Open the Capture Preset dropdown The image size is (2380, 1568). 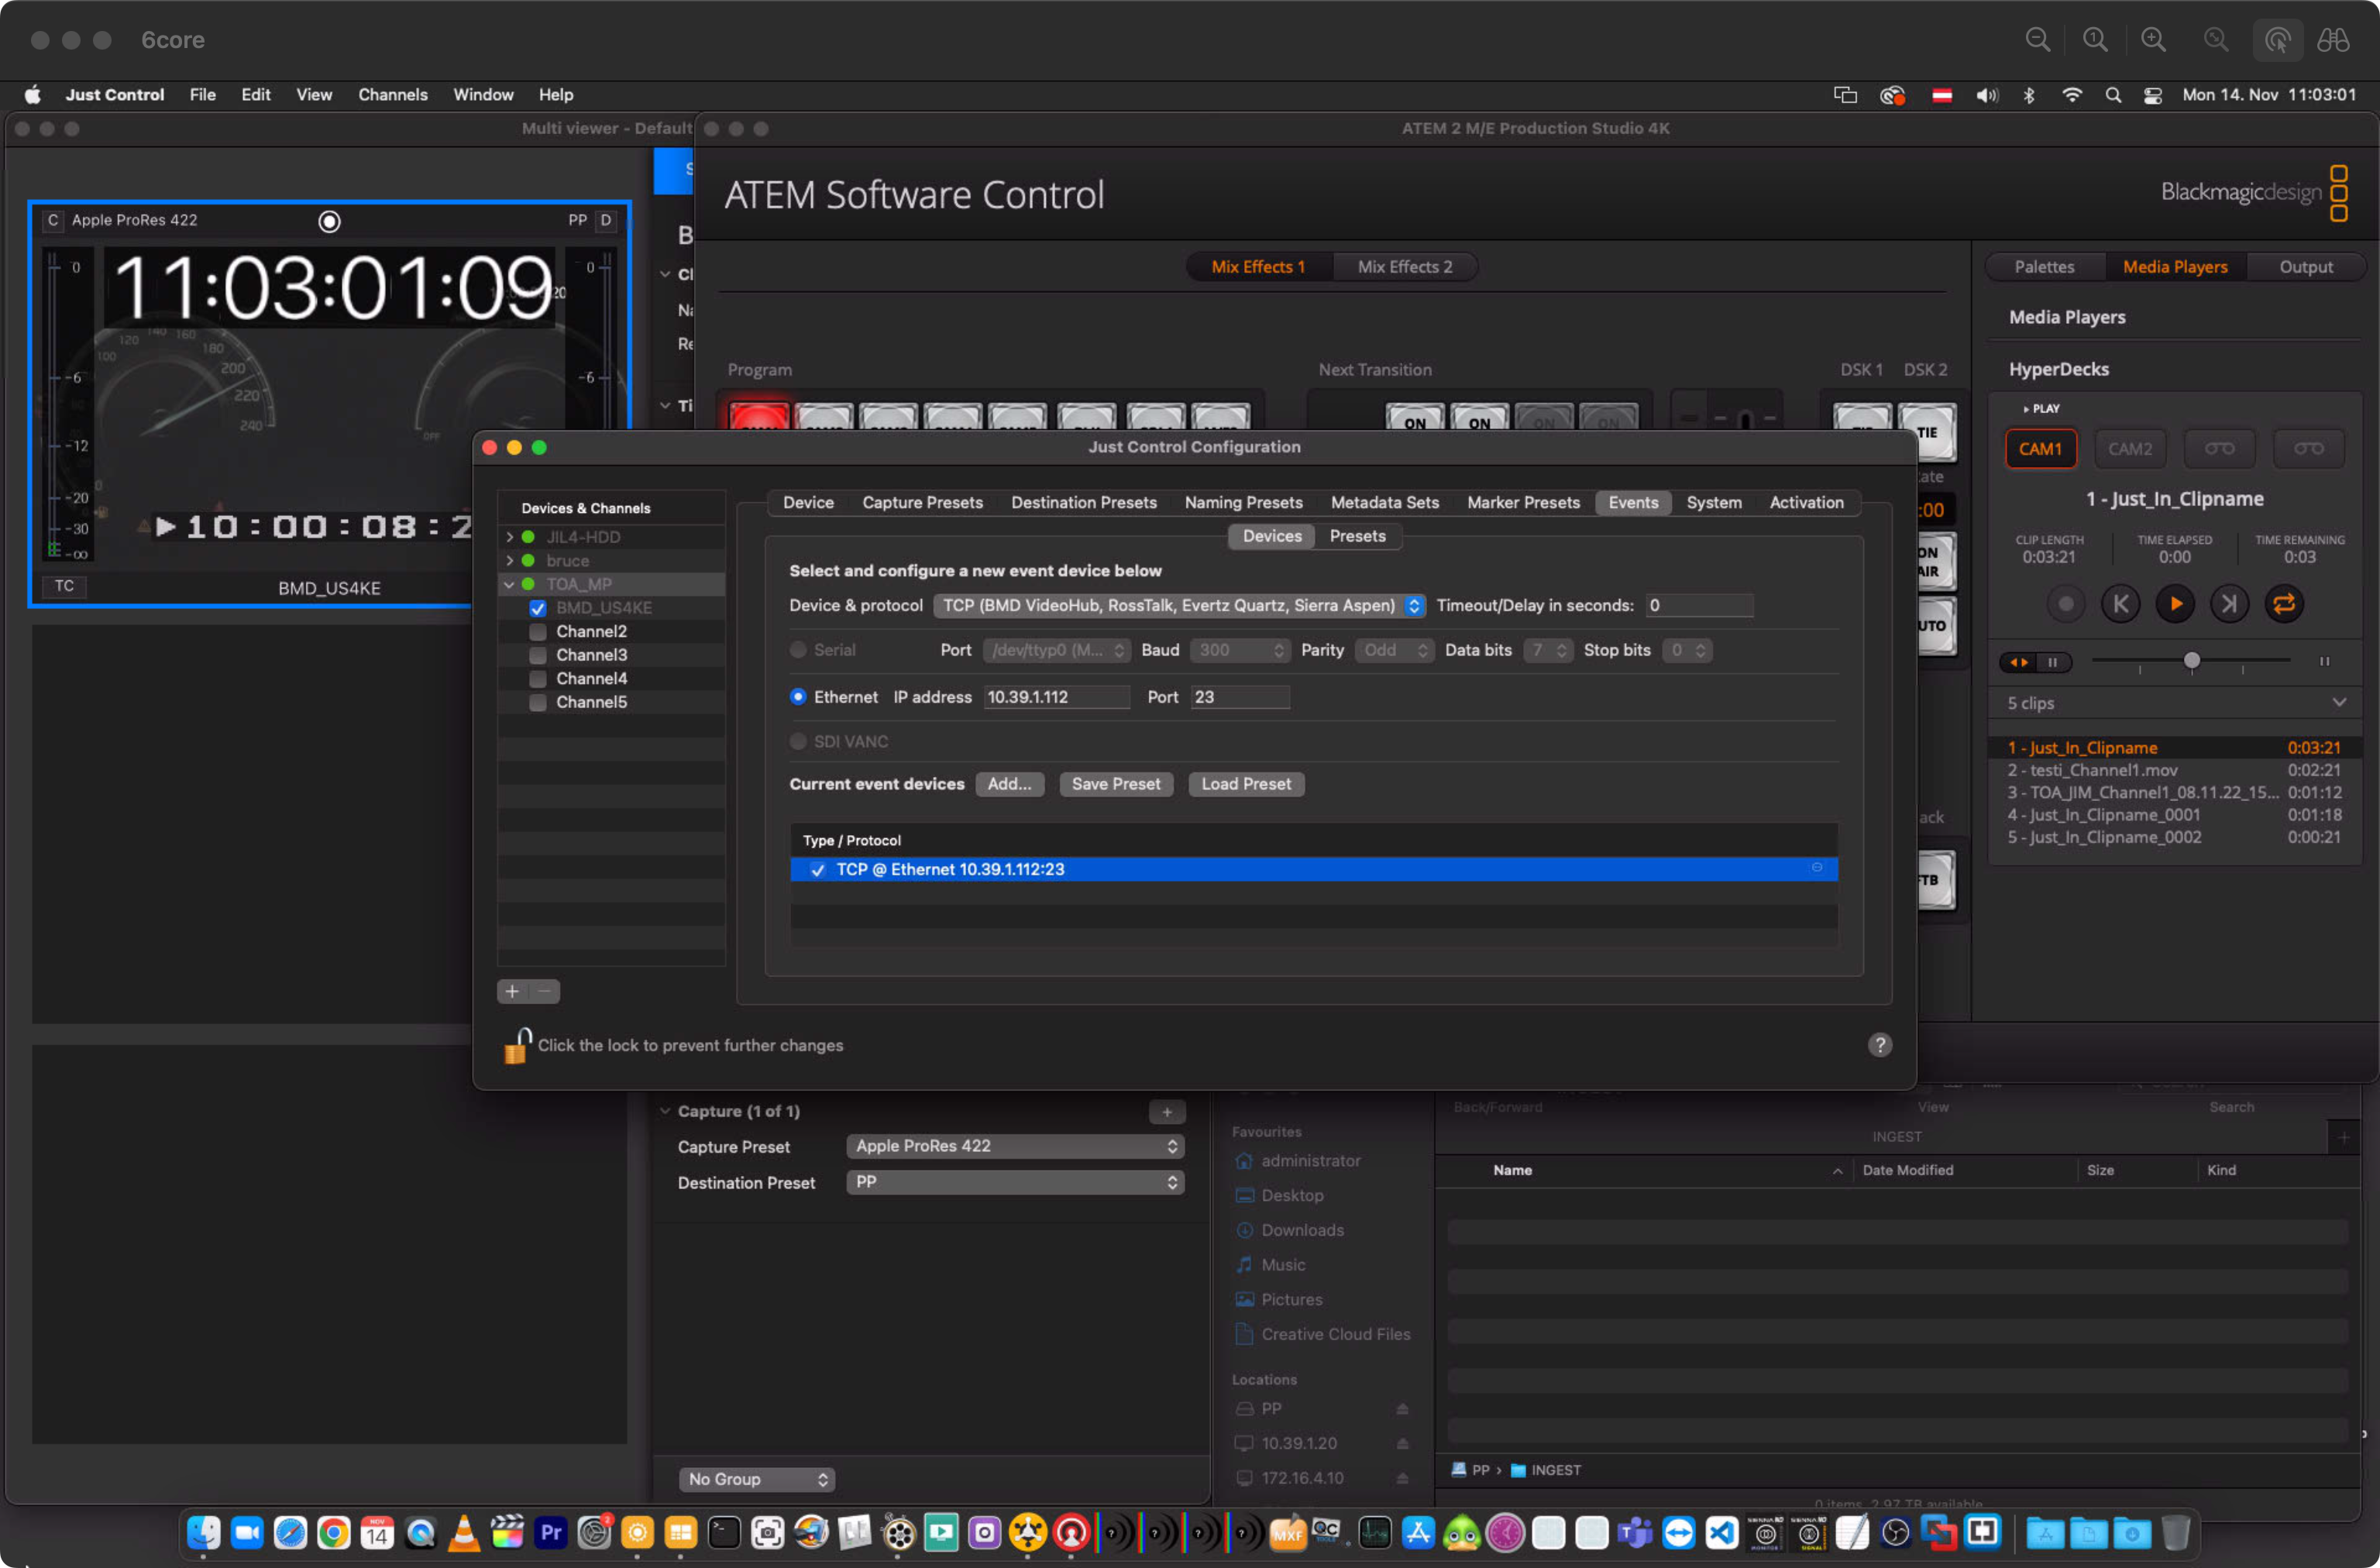click(1015, 1146)
